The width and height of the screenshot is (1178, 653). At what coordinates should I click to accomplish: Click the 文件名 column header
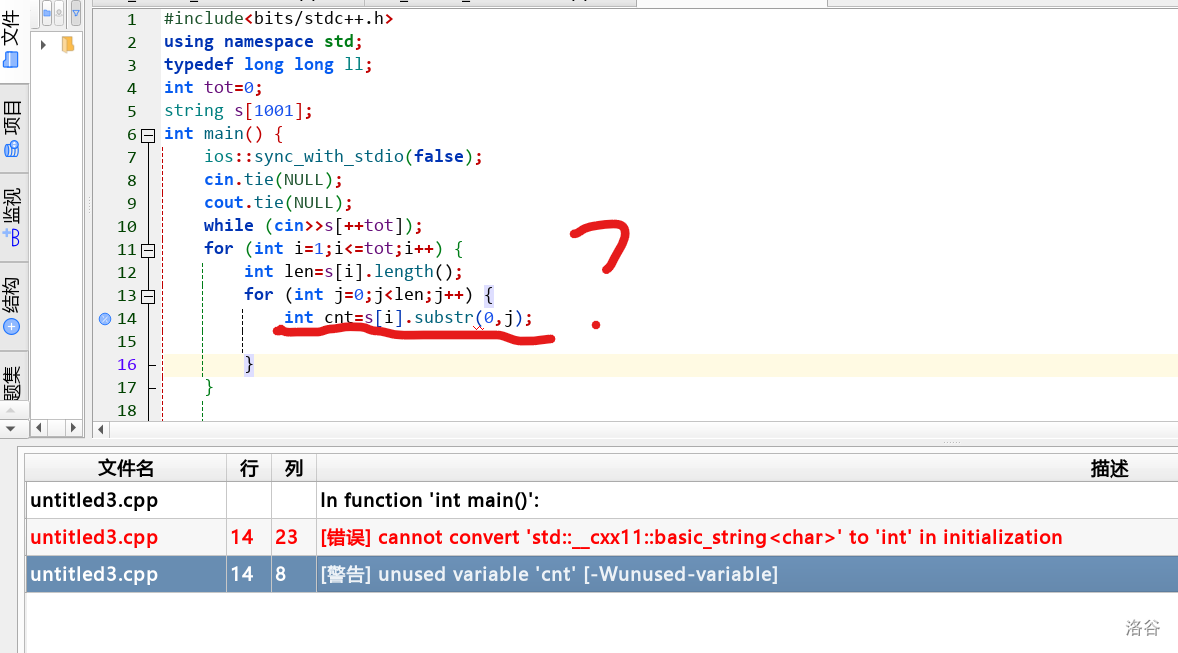(x=126, y=469)
